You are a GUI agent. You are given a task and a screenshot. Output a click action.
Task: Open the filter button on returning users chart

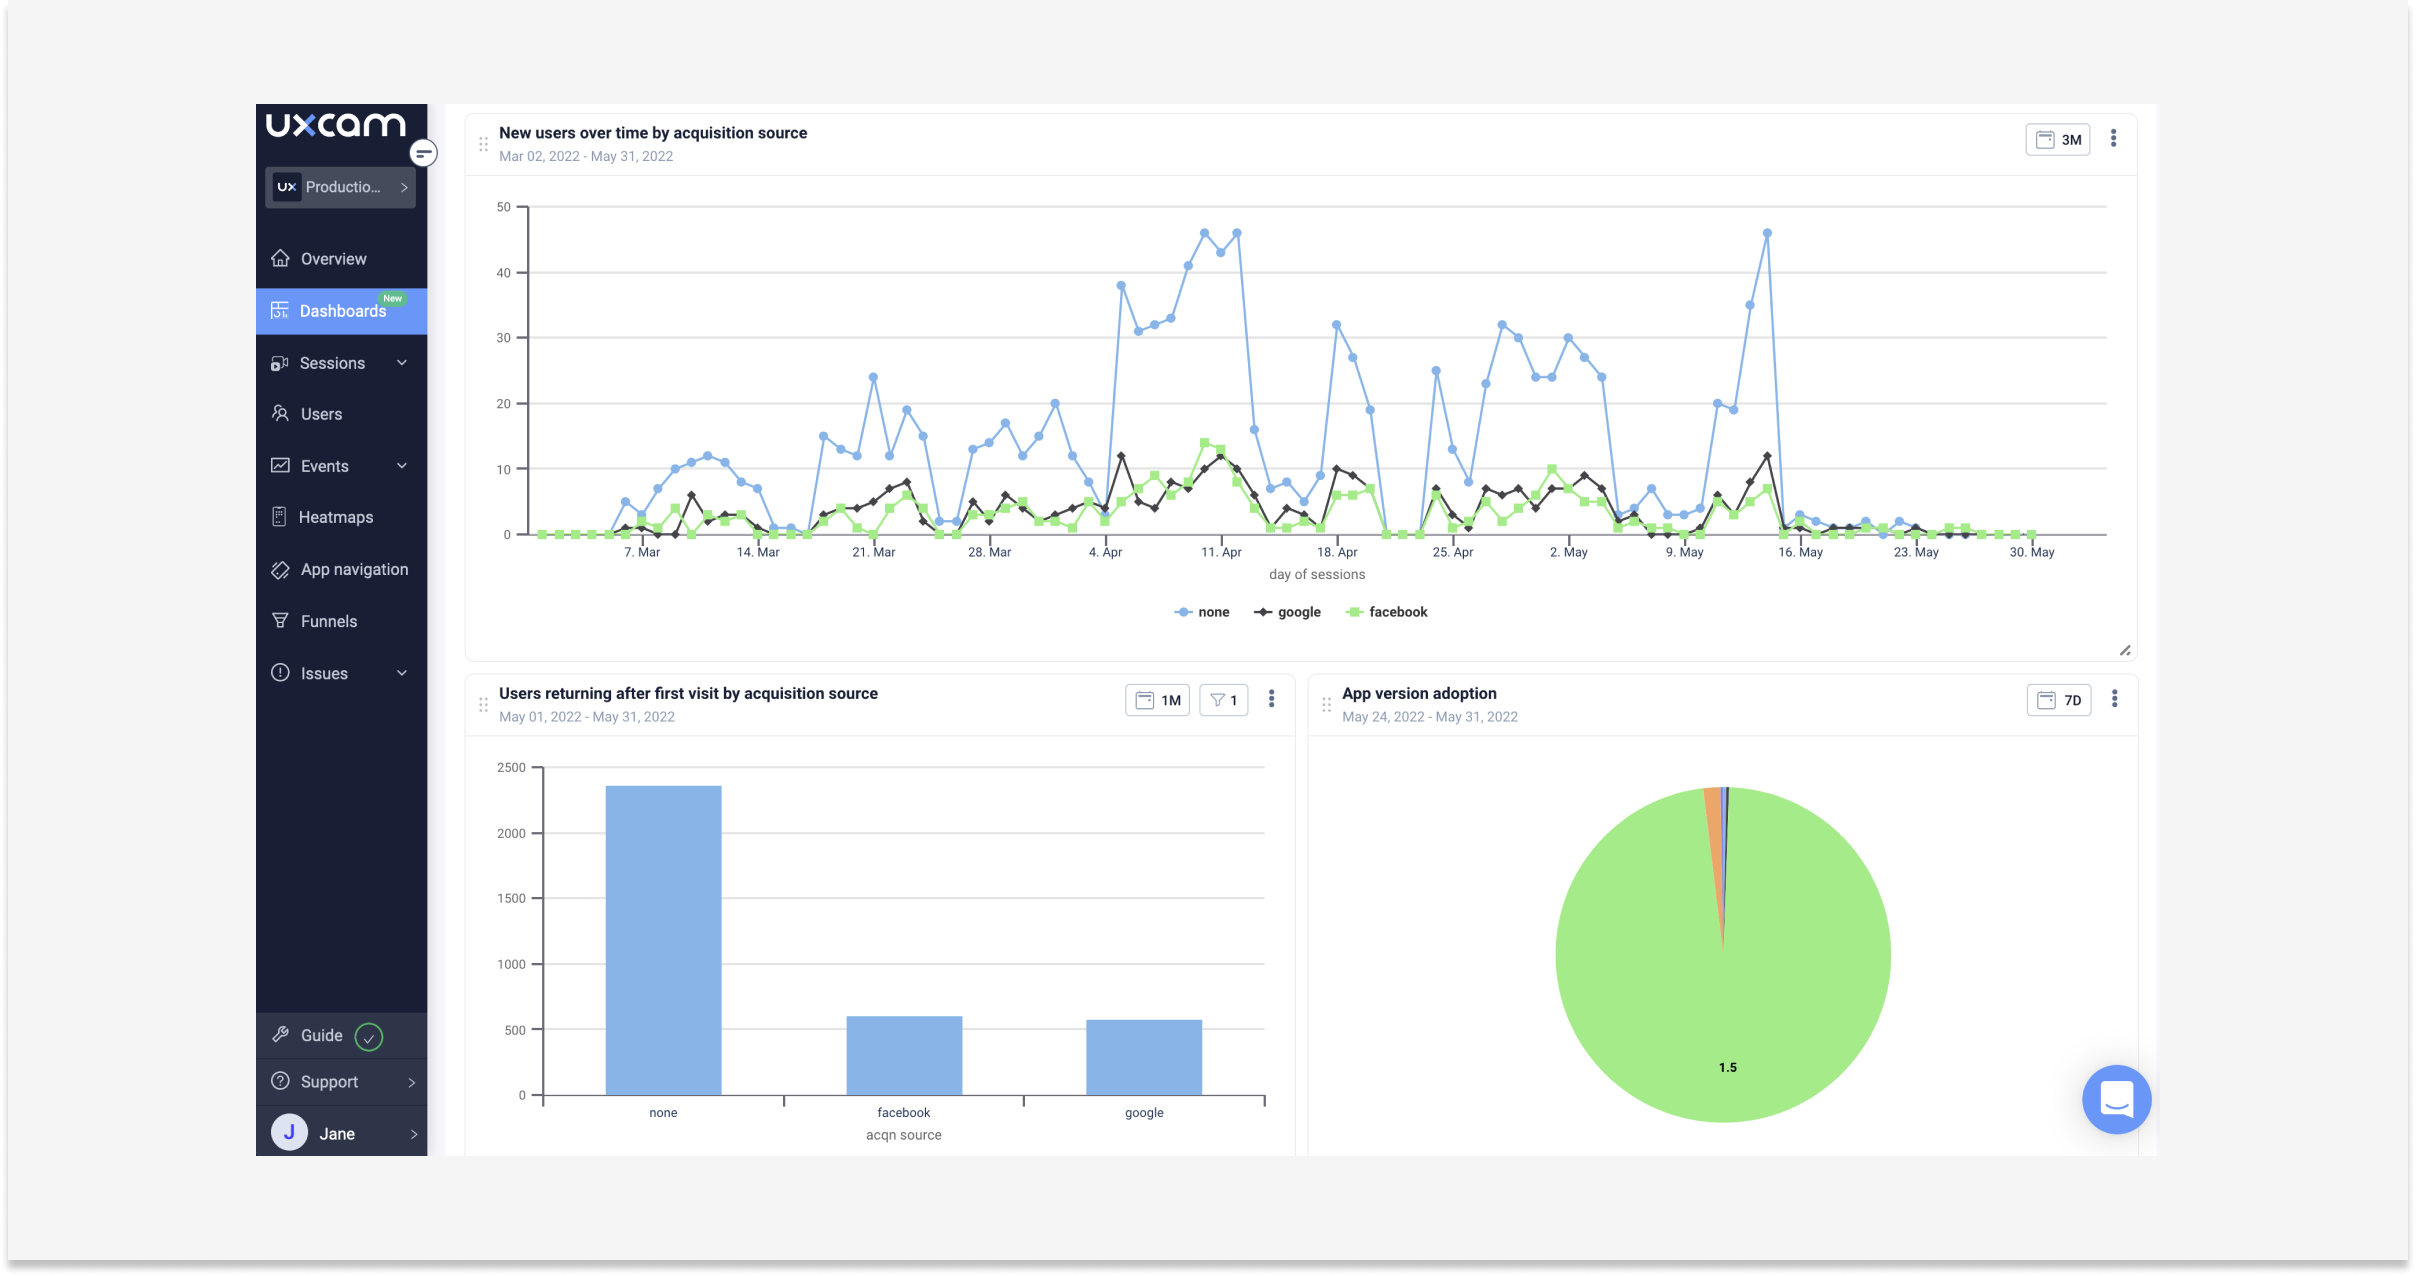click(1223, 699)
